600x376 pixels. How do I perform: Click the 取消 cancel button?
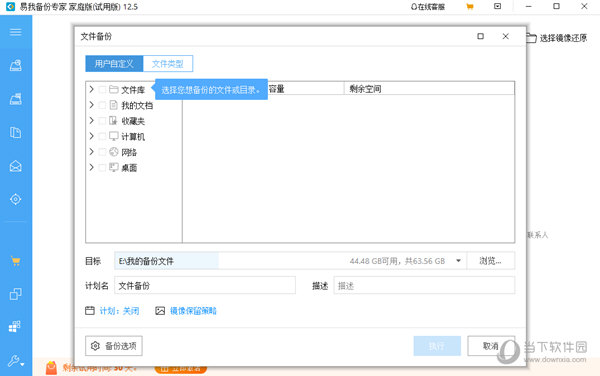point(491,346)
